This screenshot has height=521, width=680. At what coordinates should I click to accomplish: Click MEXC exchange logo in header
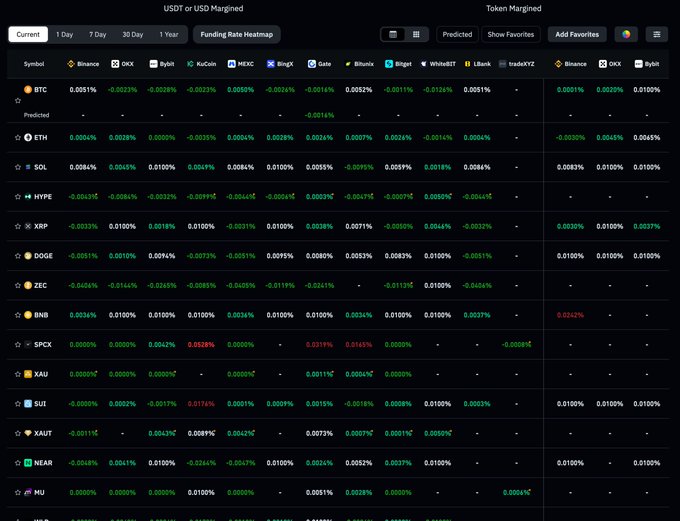(x=232, y=64)
